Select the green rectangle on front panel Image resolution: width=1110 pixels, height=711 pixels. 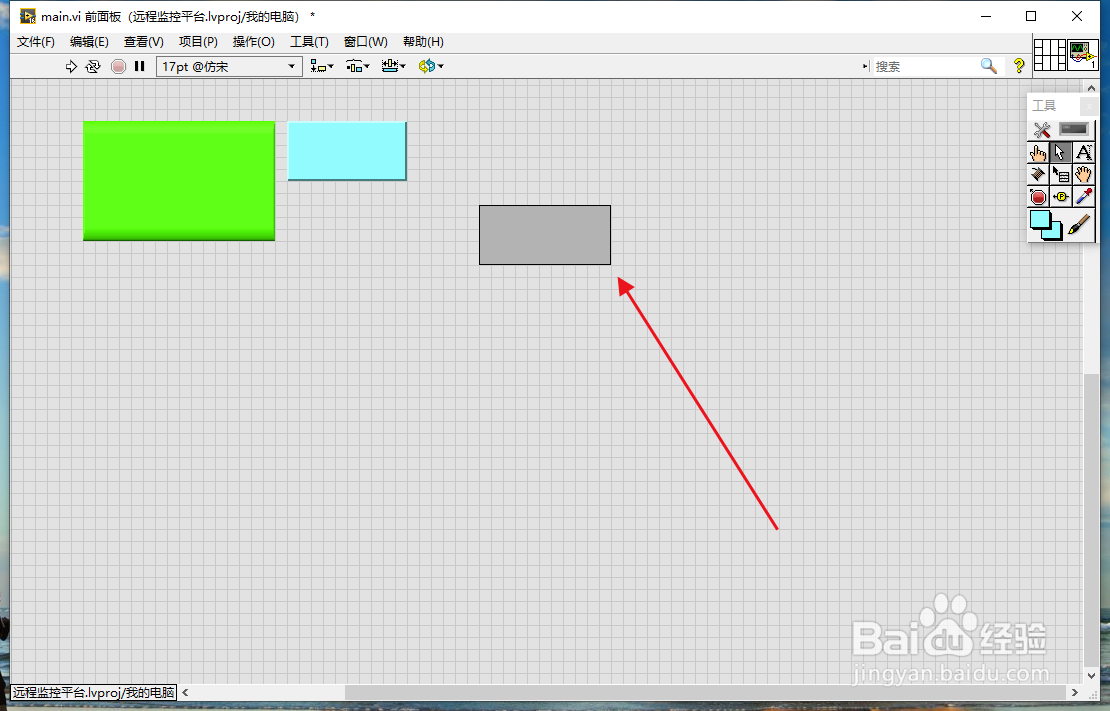[x=179, y=181]
